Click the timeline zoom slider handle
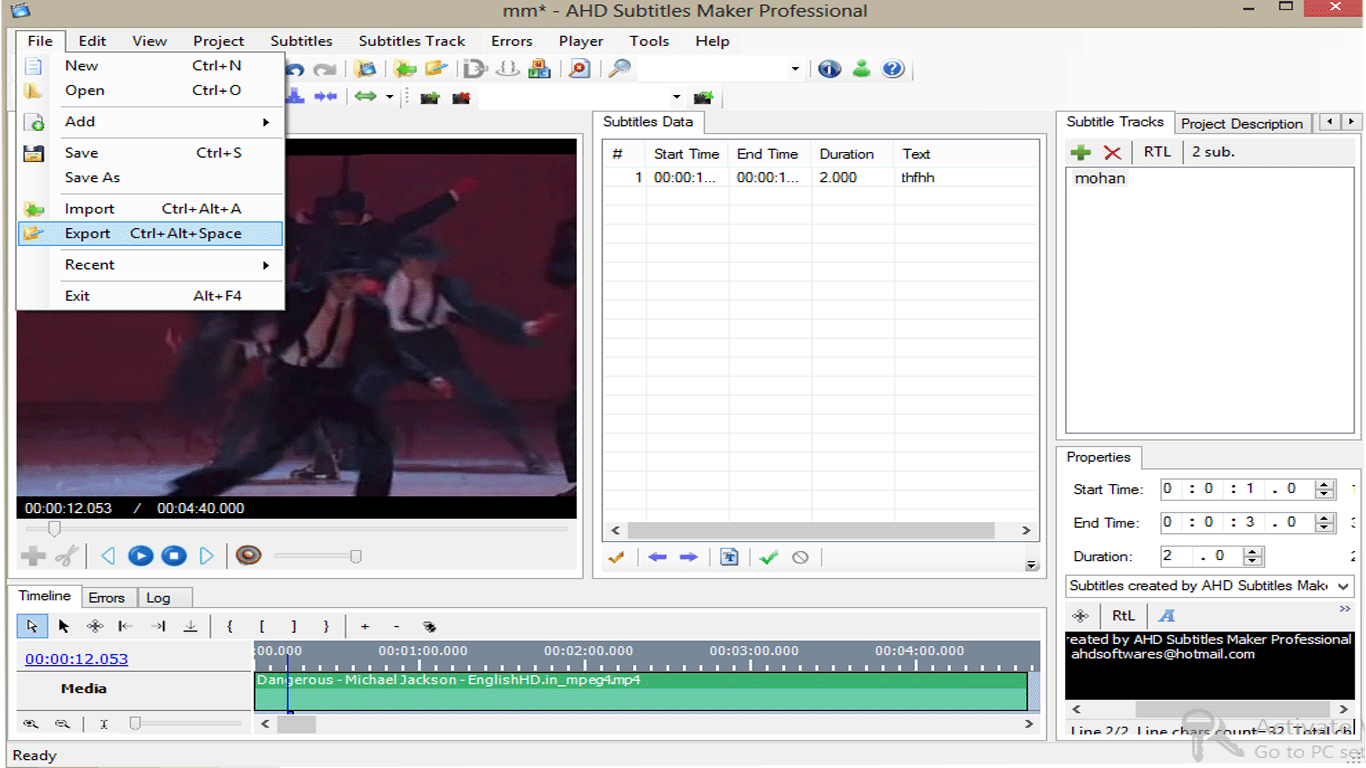 [135, 723]
